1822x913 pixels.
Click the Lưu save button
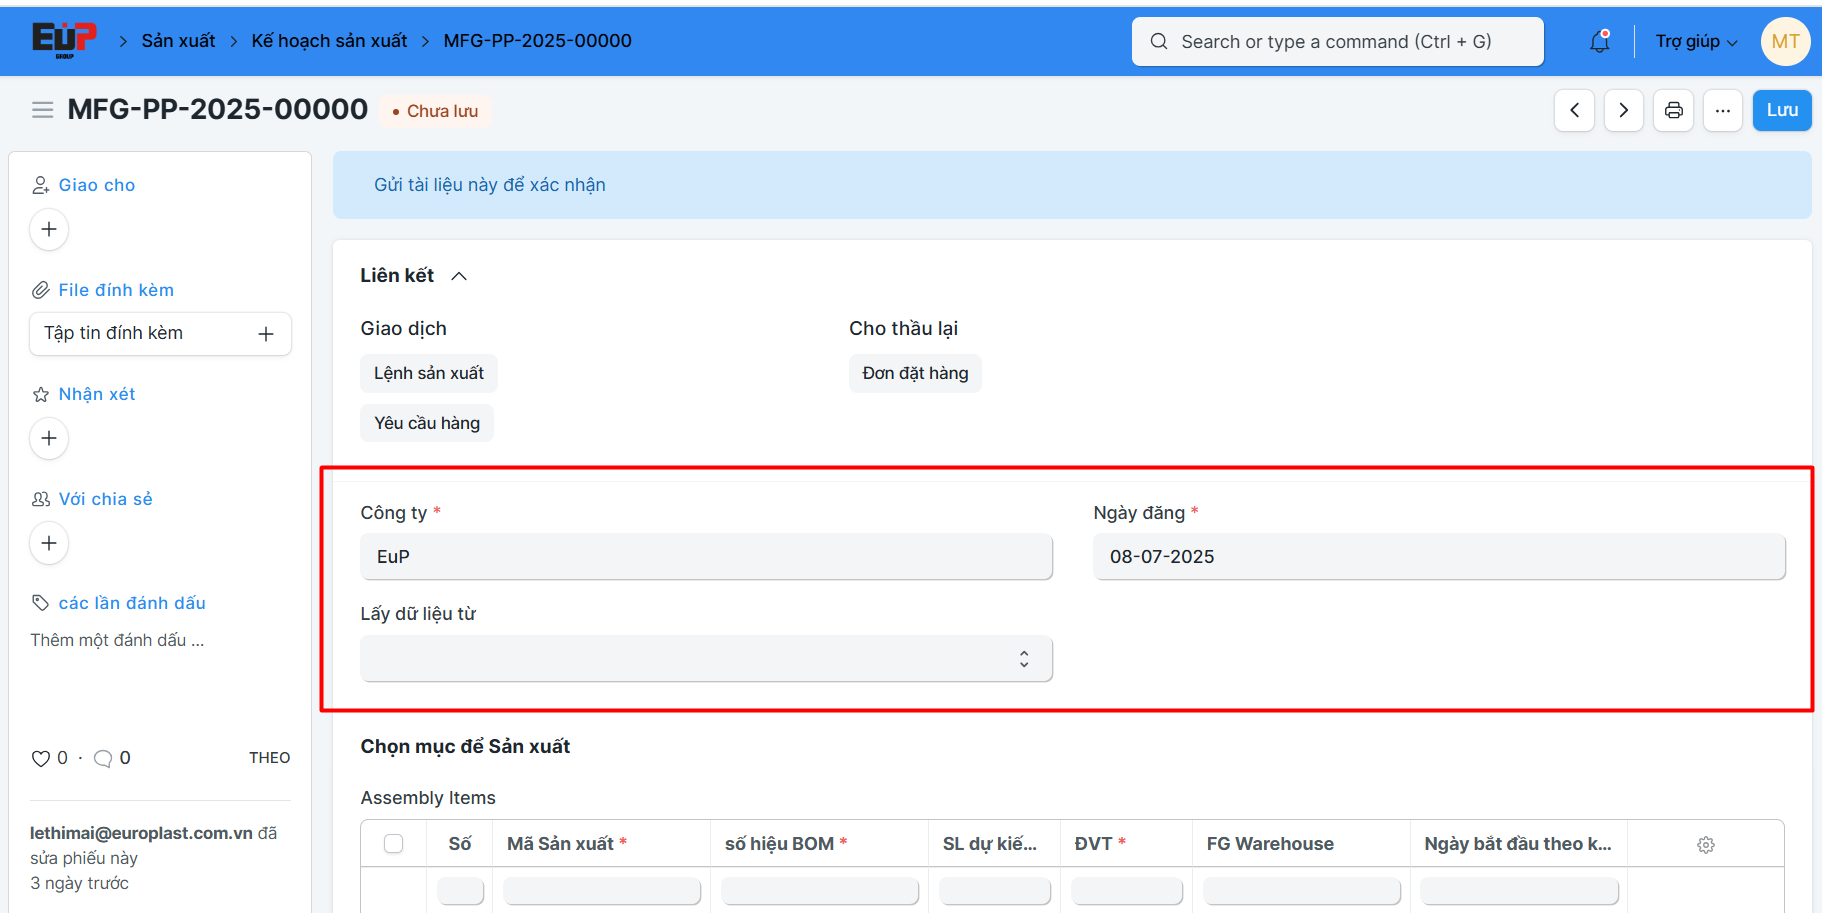coord(1781,110)
